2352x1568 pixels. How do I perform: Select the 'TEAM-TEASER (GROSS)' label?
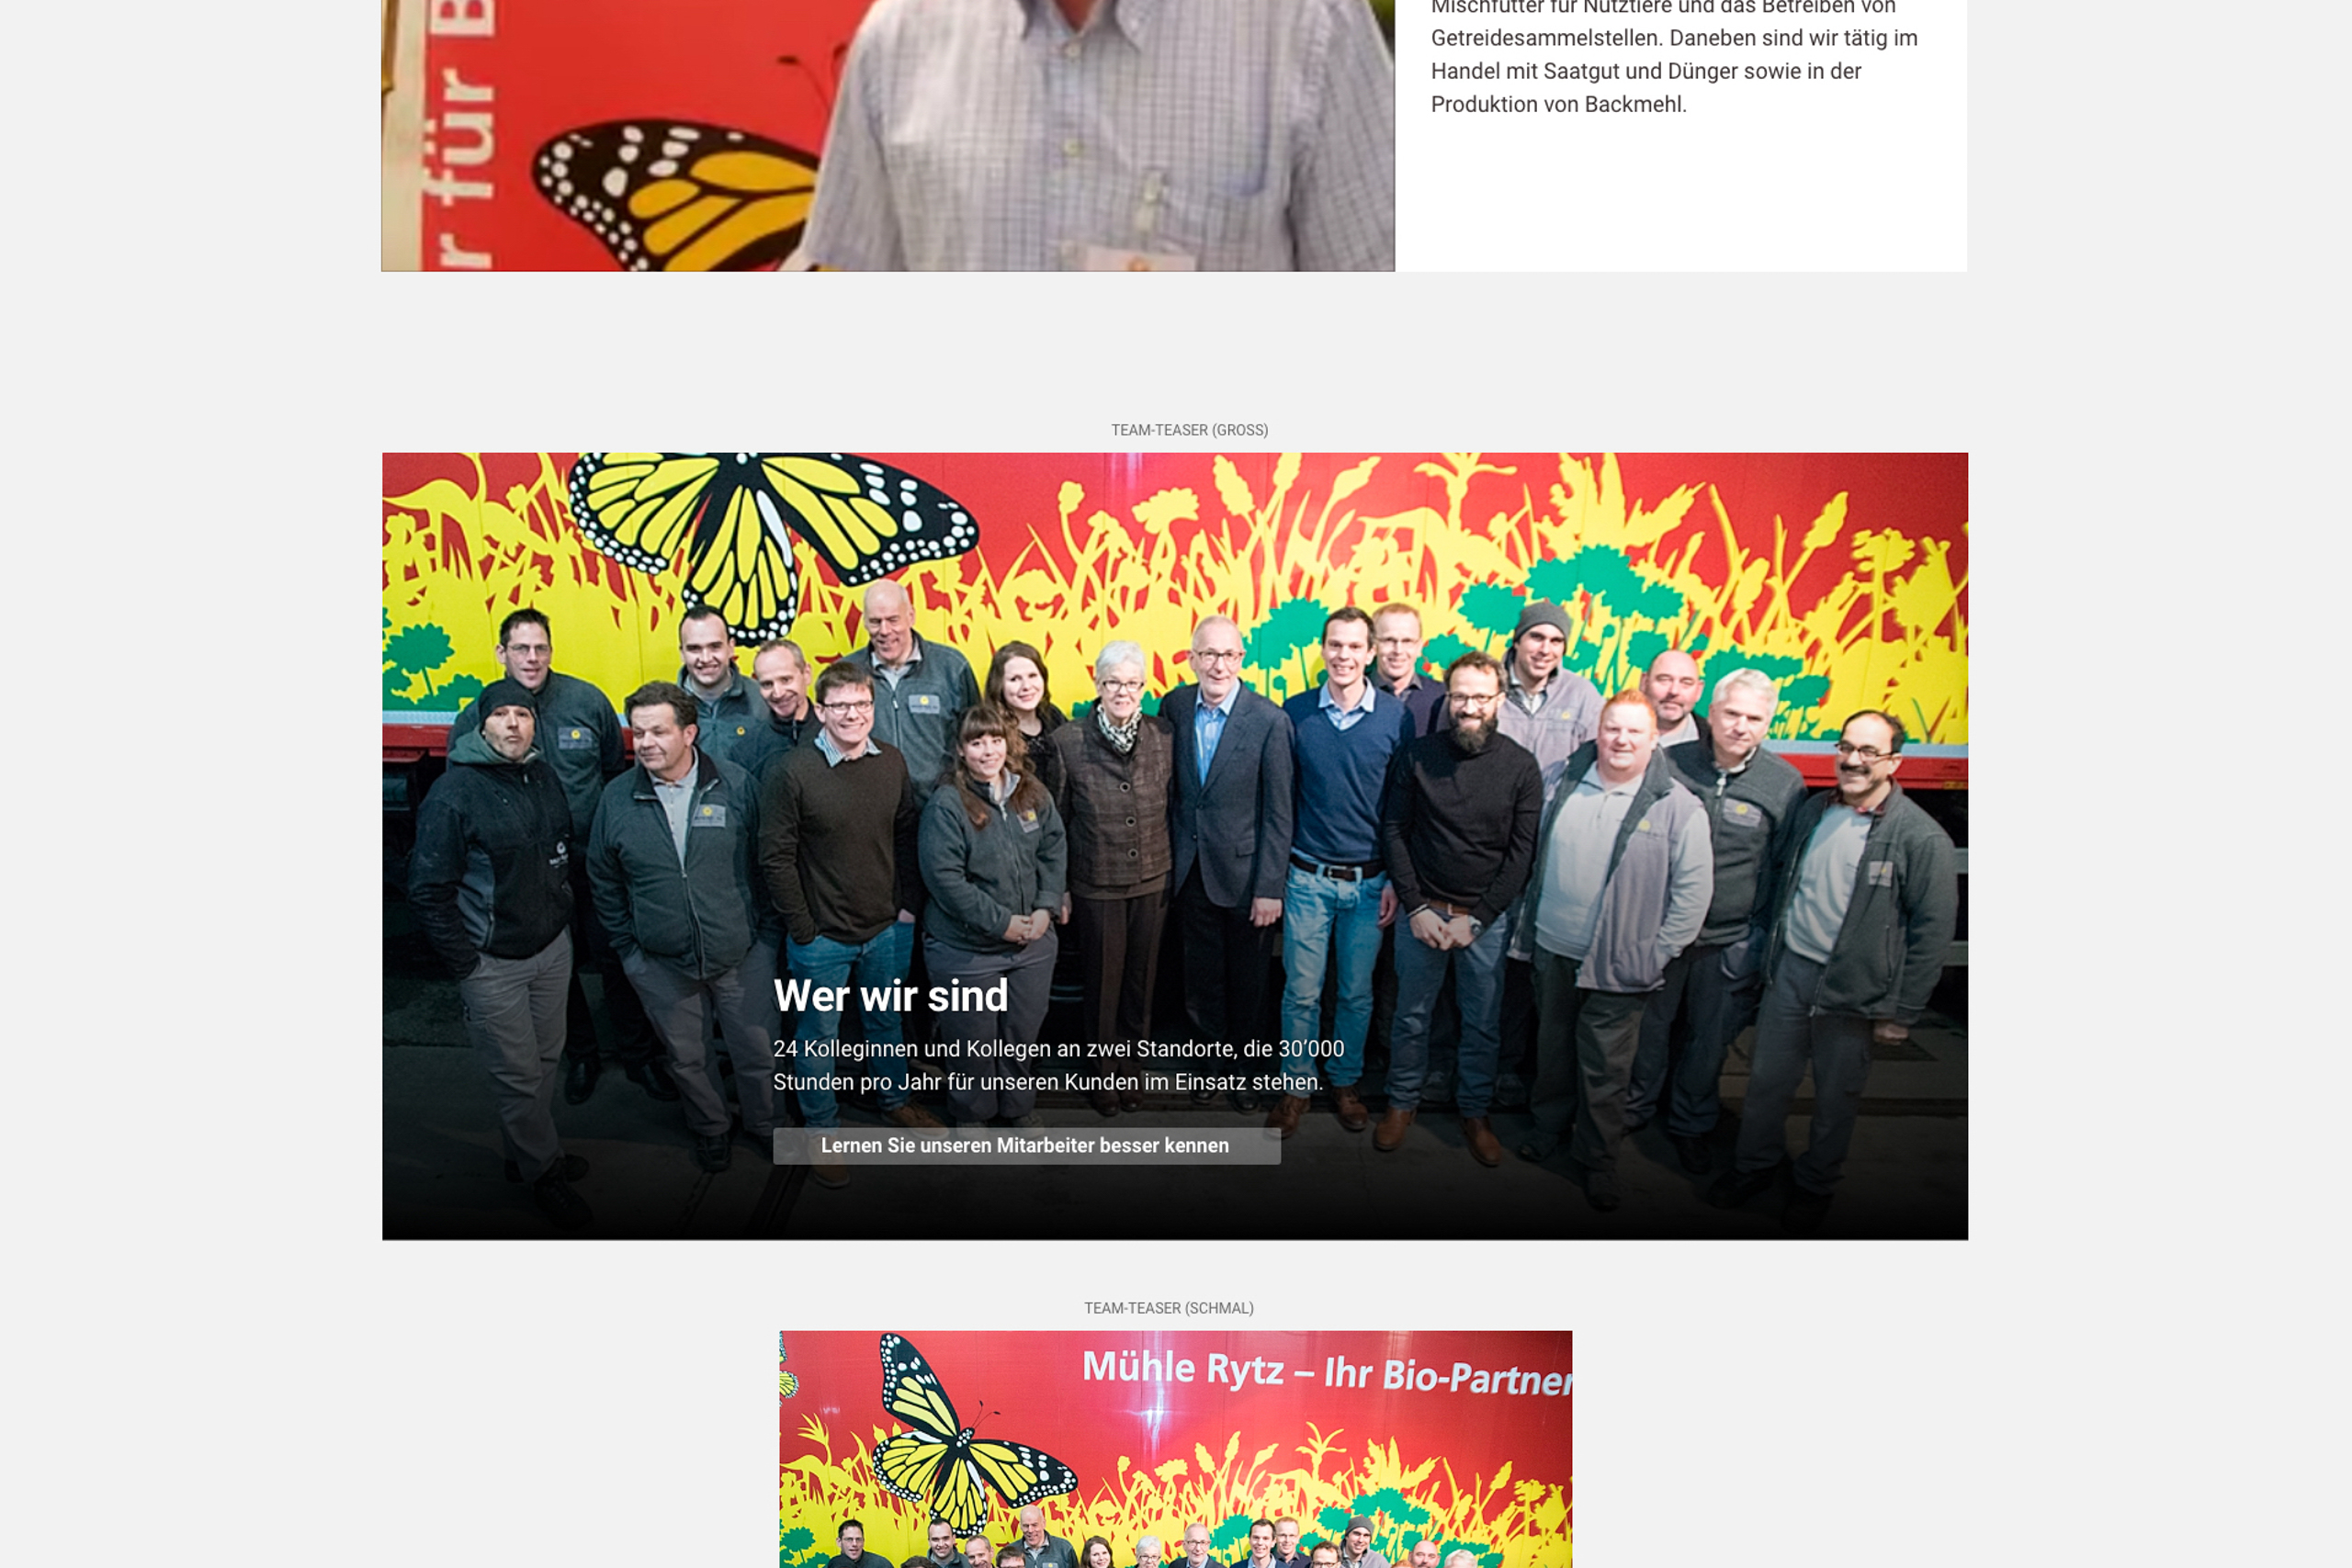(x=1189, y=430)
